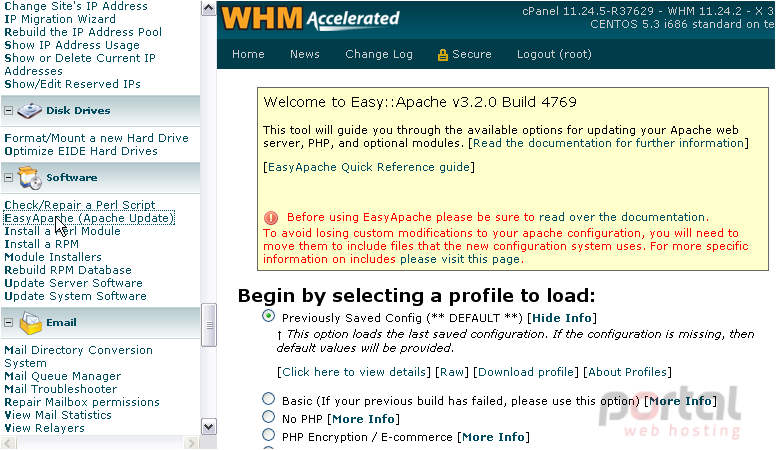Screen dimensions: 776x450
Task: Collapse the Disk Drives section
Action: [8, 111]
